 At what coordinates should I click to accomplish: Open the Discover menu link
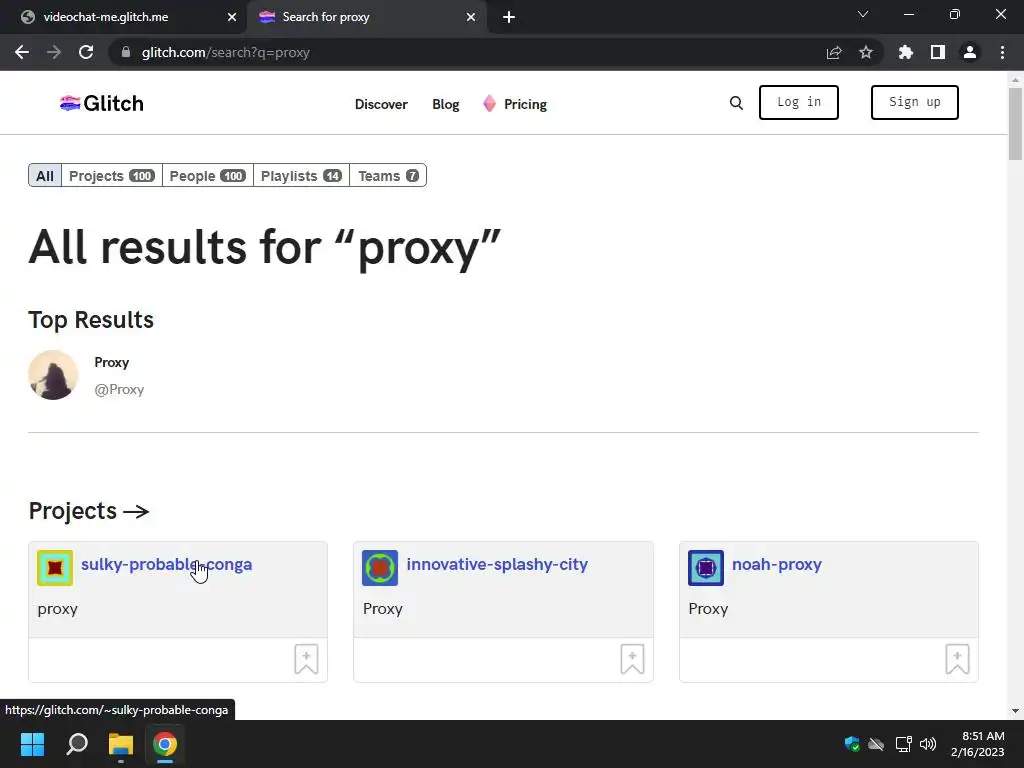(381, 104)
